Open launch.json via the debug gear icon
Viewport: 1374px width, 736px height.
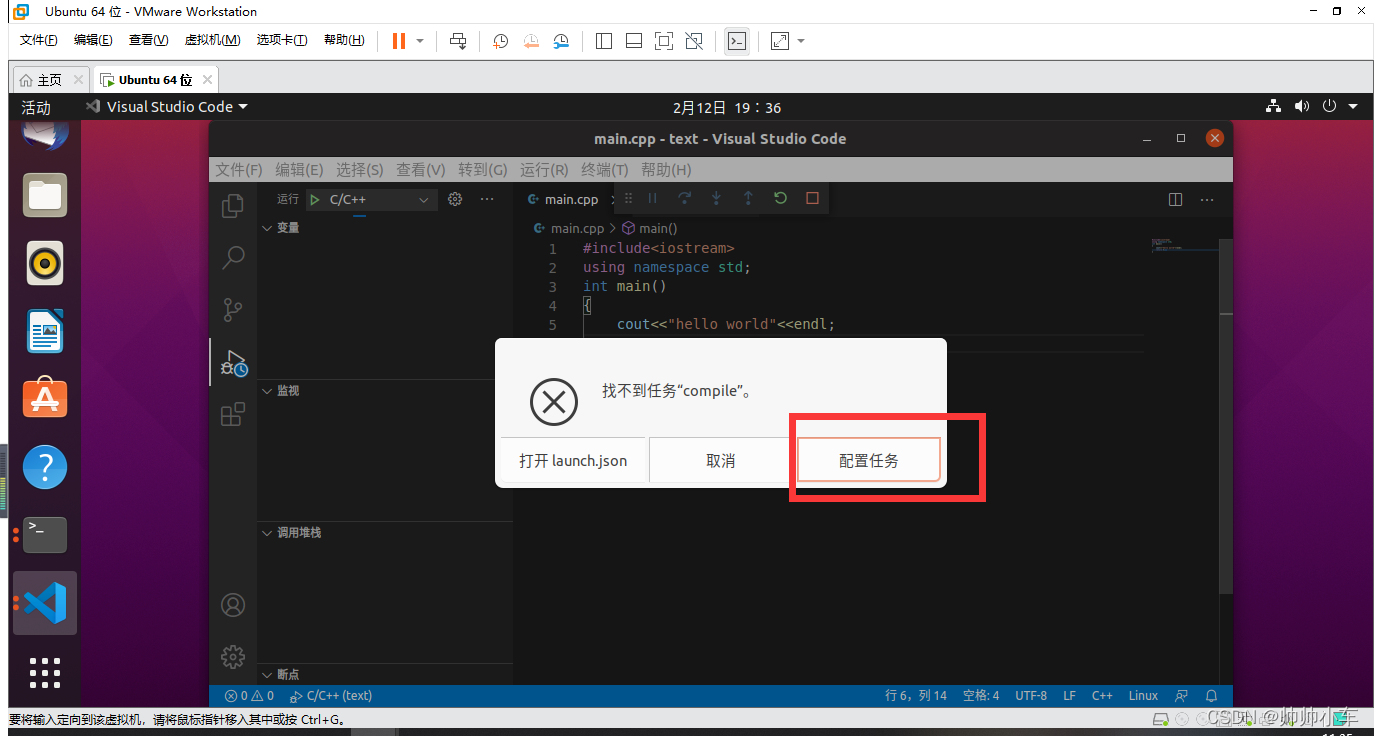(x=455, y=199)
